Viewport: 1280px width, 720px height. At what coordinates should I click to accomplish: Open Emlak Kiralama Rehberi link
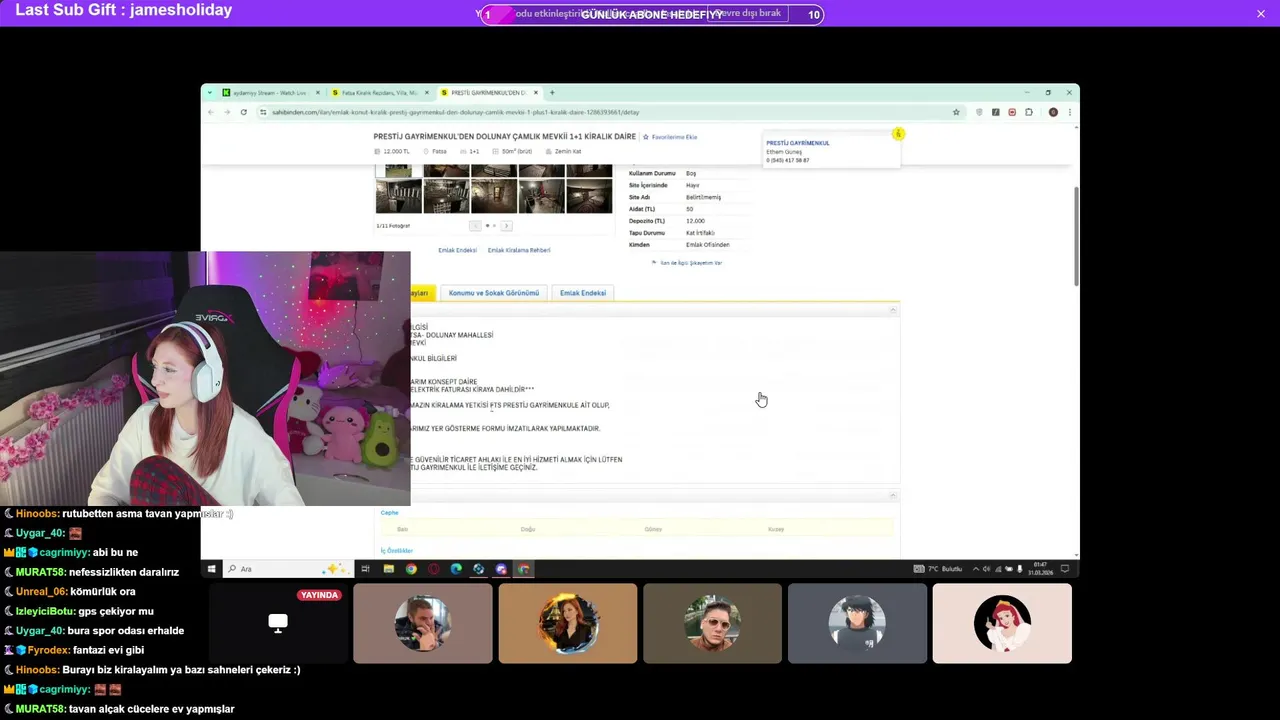click(x=519, y=250)
